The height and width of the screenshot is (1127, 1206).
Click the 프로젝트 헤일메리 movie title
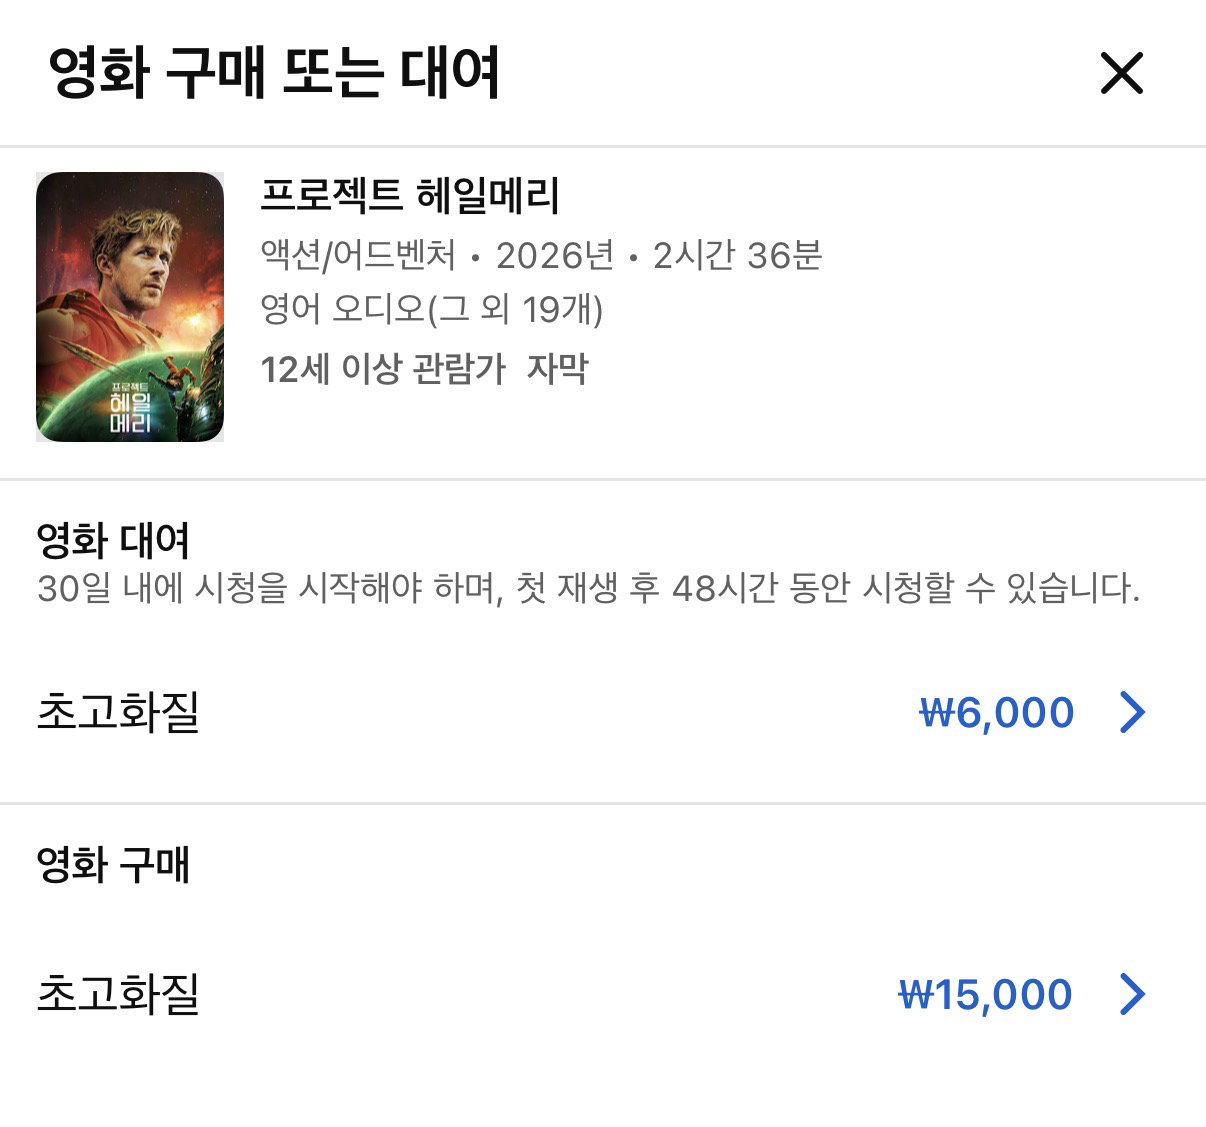pyautogui.click(x=410, y=195)
